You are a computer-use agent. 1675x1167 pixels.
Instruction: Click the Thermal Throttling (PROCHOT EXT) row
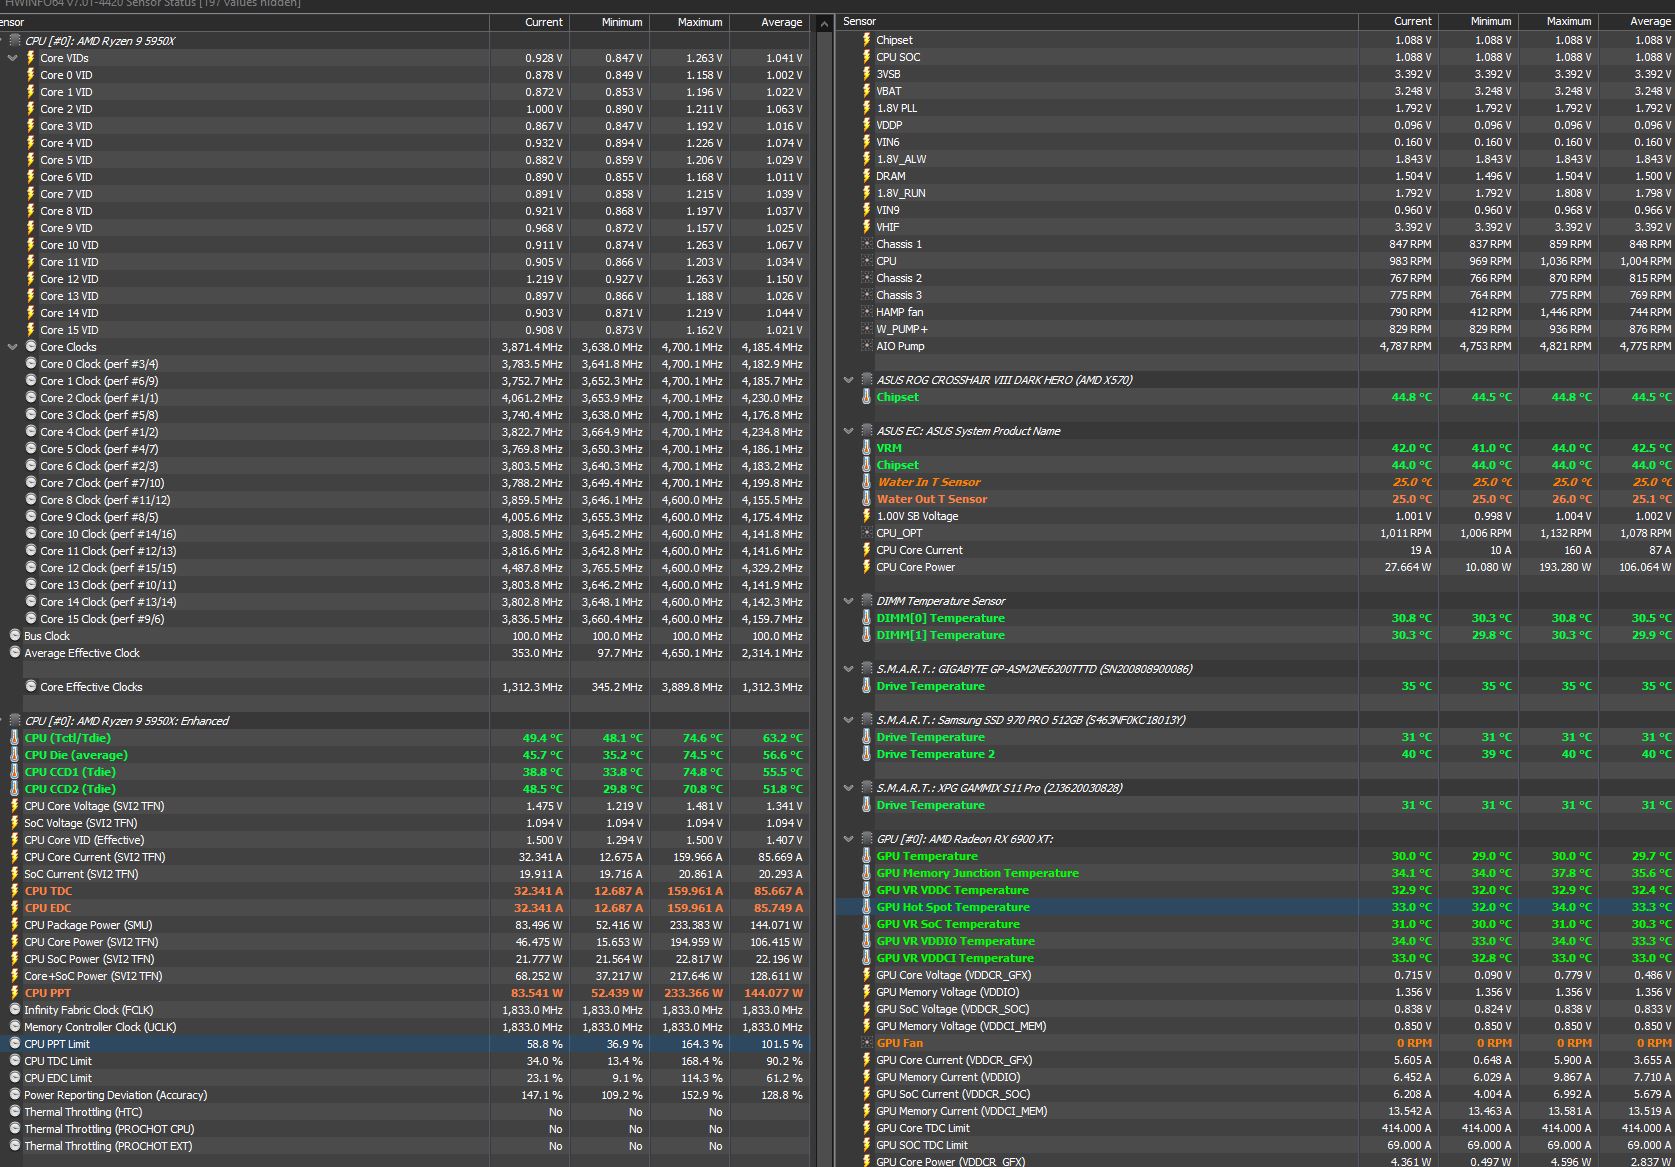coord(404,1146)
